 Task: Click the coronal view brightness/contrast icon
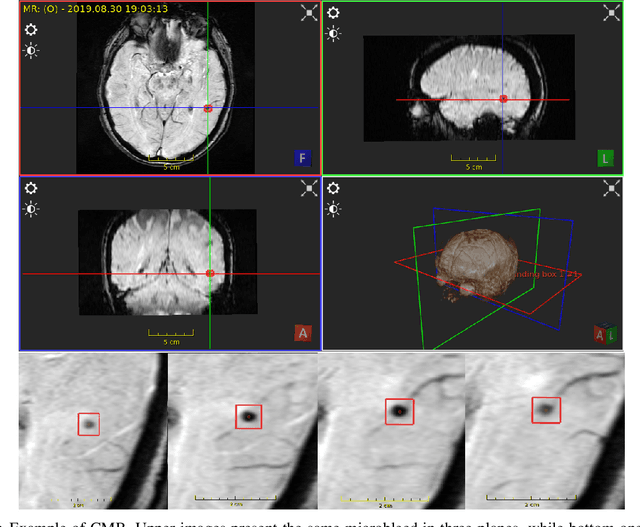(31, 209)
